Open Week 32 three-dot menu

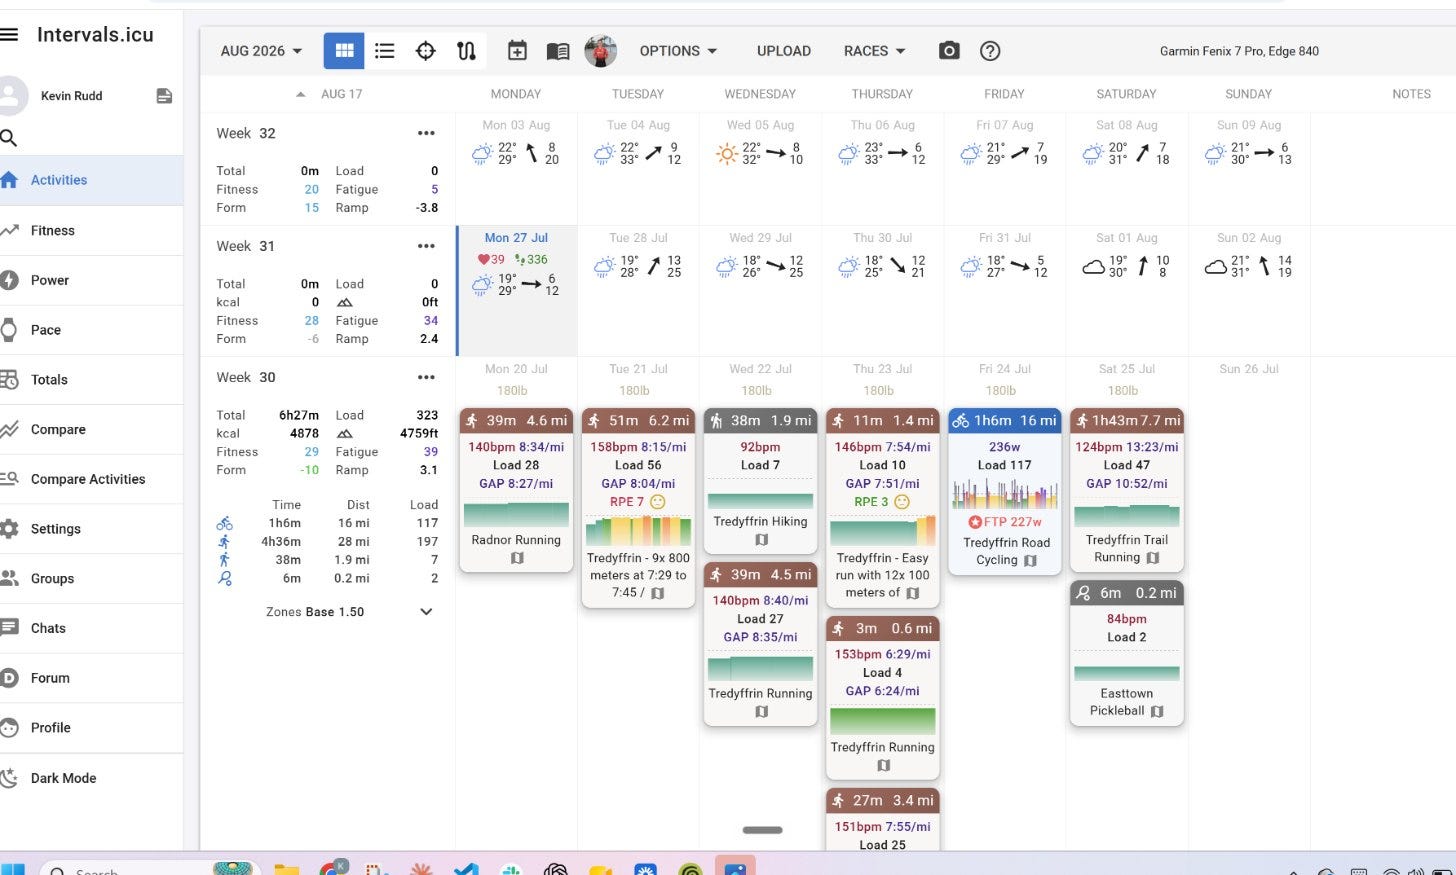coord(426,133)
